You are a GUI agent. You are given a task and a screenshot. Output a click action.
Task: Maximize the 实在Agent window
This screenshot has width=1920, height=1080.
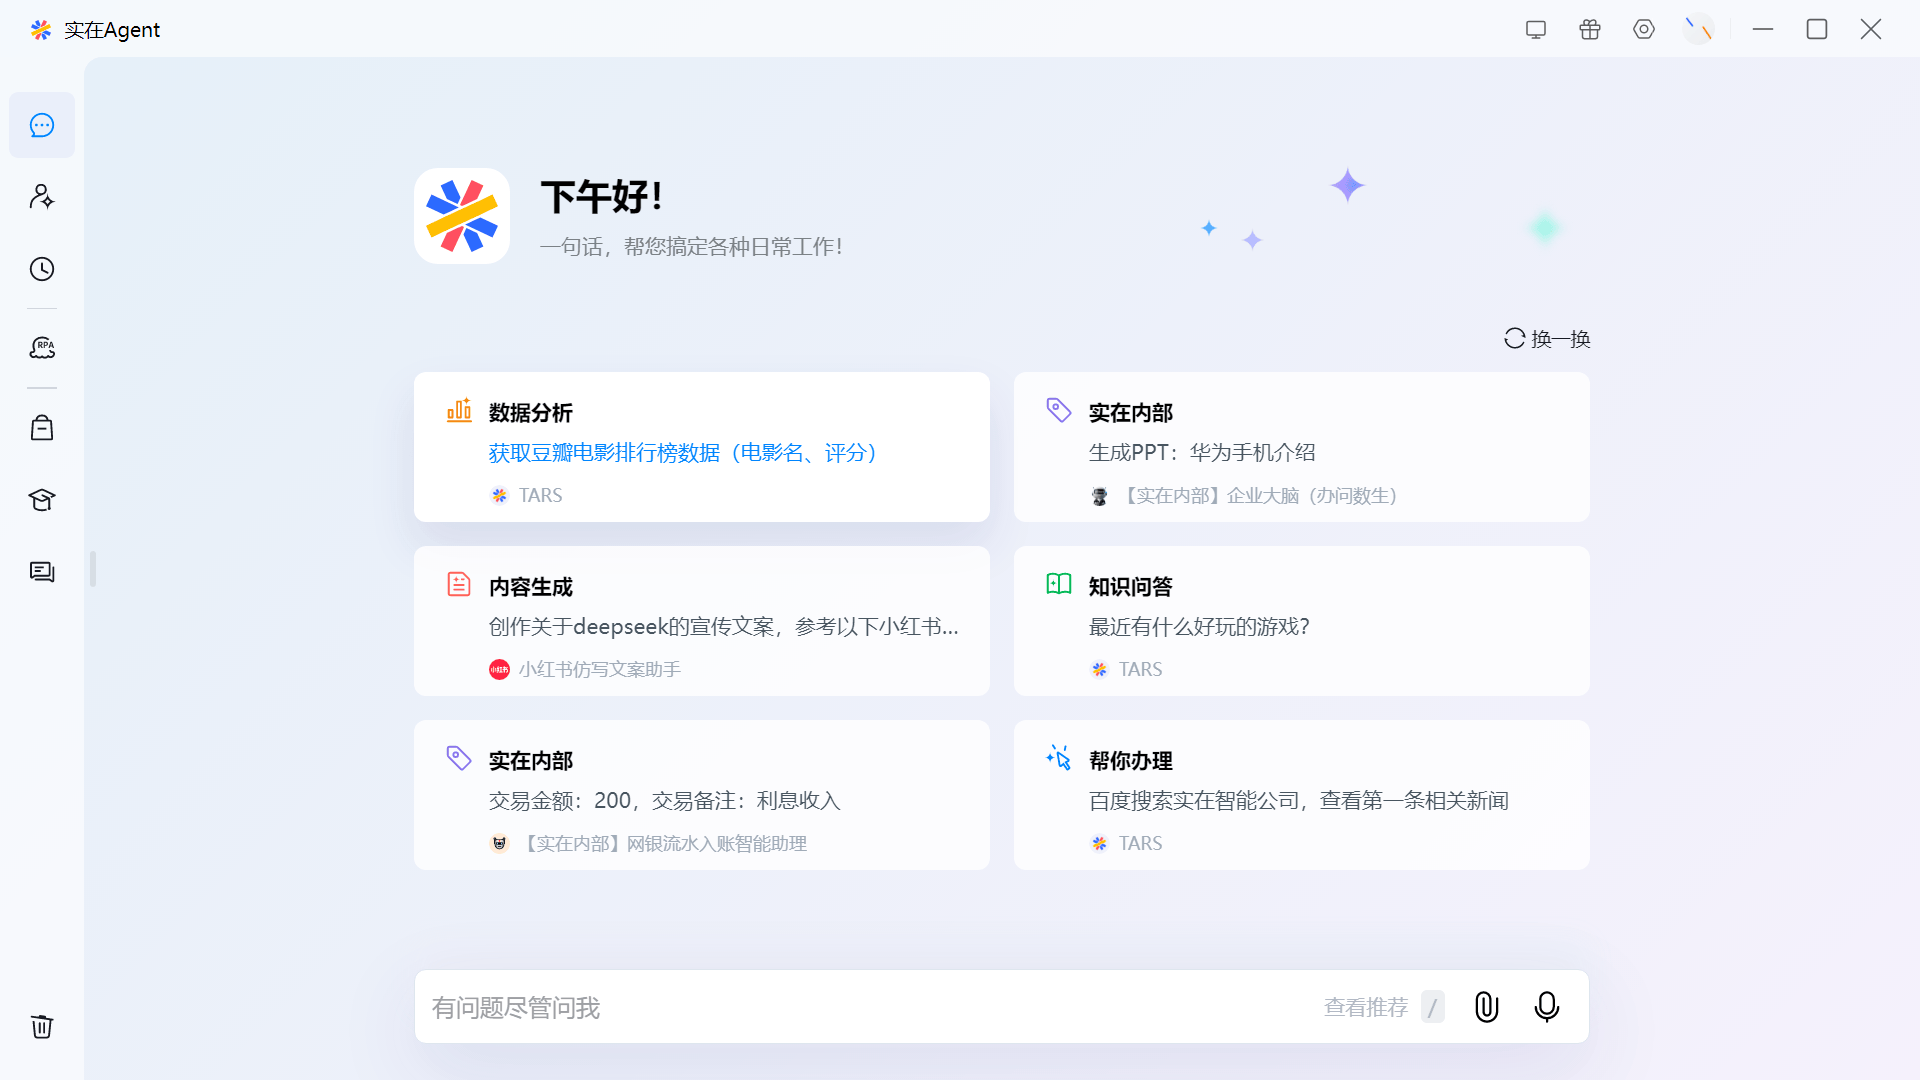1817,30
